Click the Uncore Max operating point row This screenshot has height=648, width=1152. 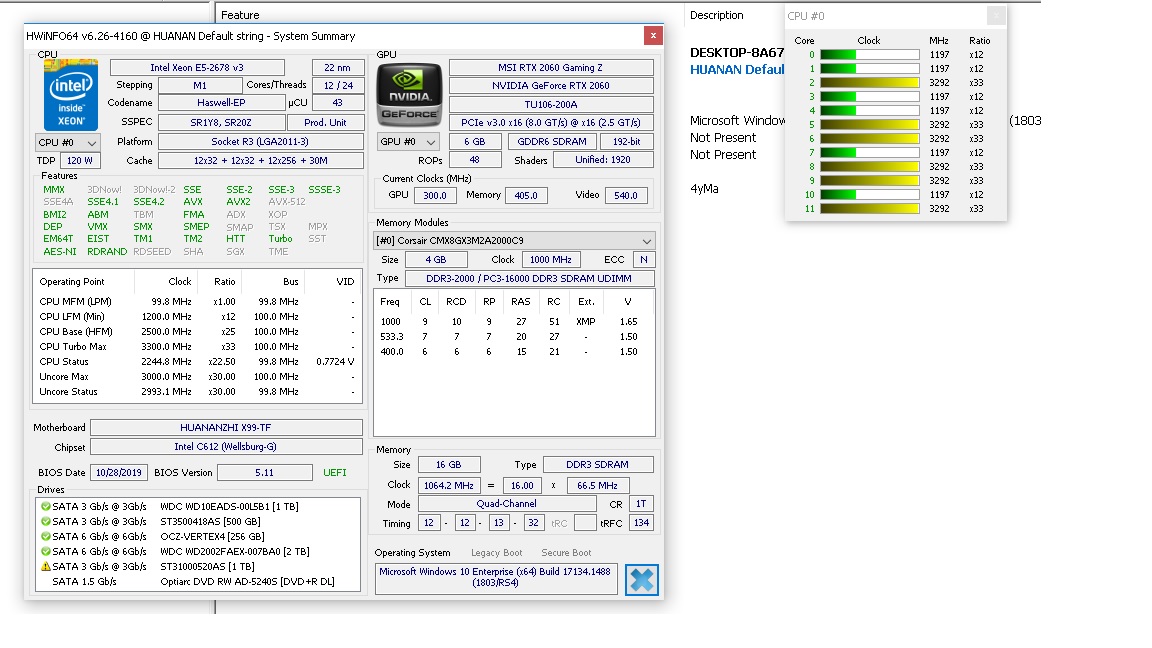(x=198, y=377)
